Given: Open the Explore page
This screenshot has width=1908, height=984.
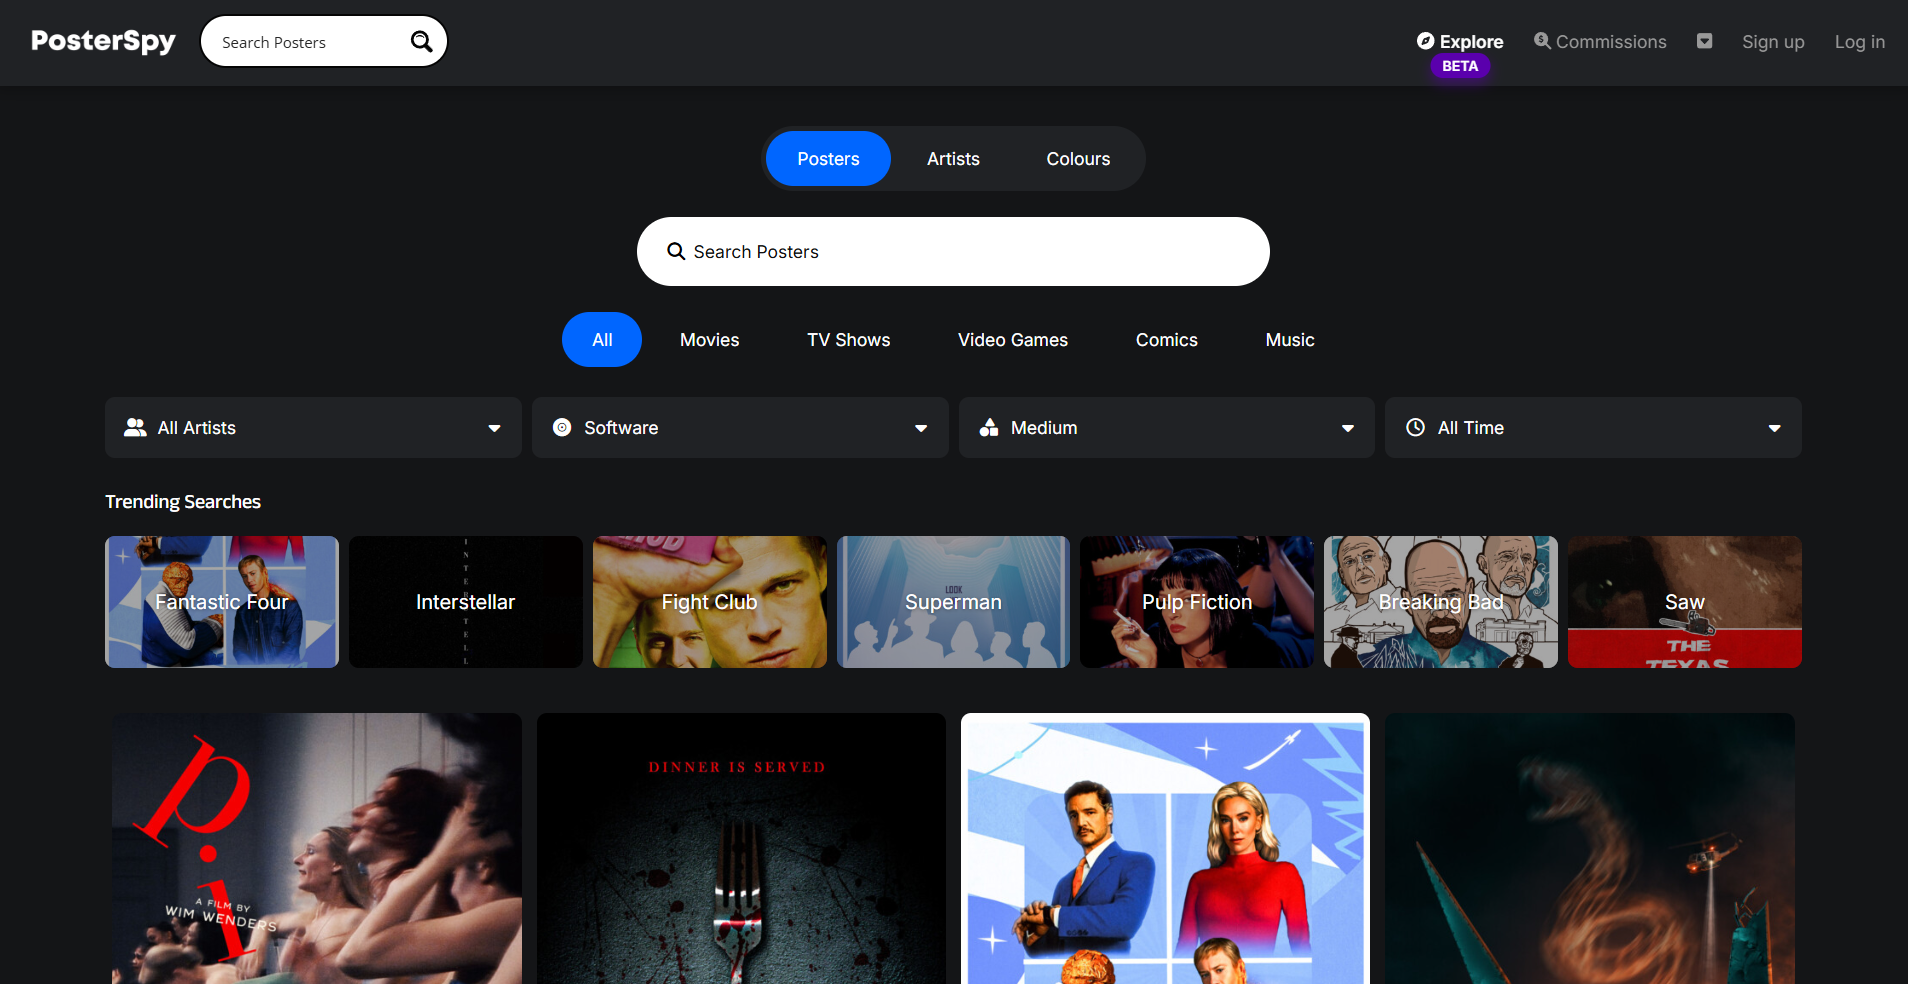Looking at the screenshot, I should click(1460, 41).
